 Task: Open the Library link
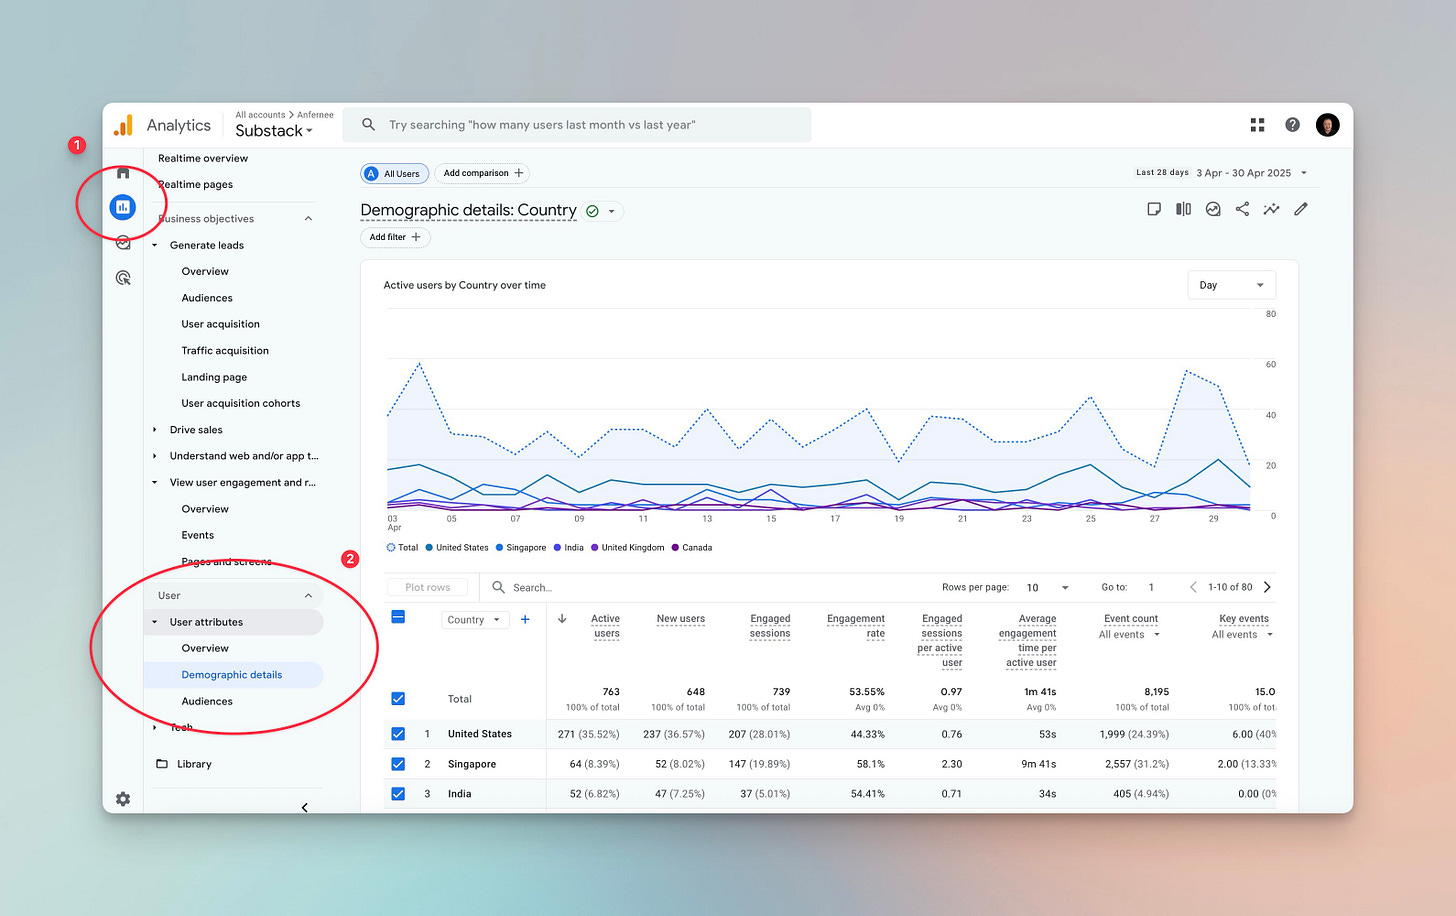pos(194,764)
